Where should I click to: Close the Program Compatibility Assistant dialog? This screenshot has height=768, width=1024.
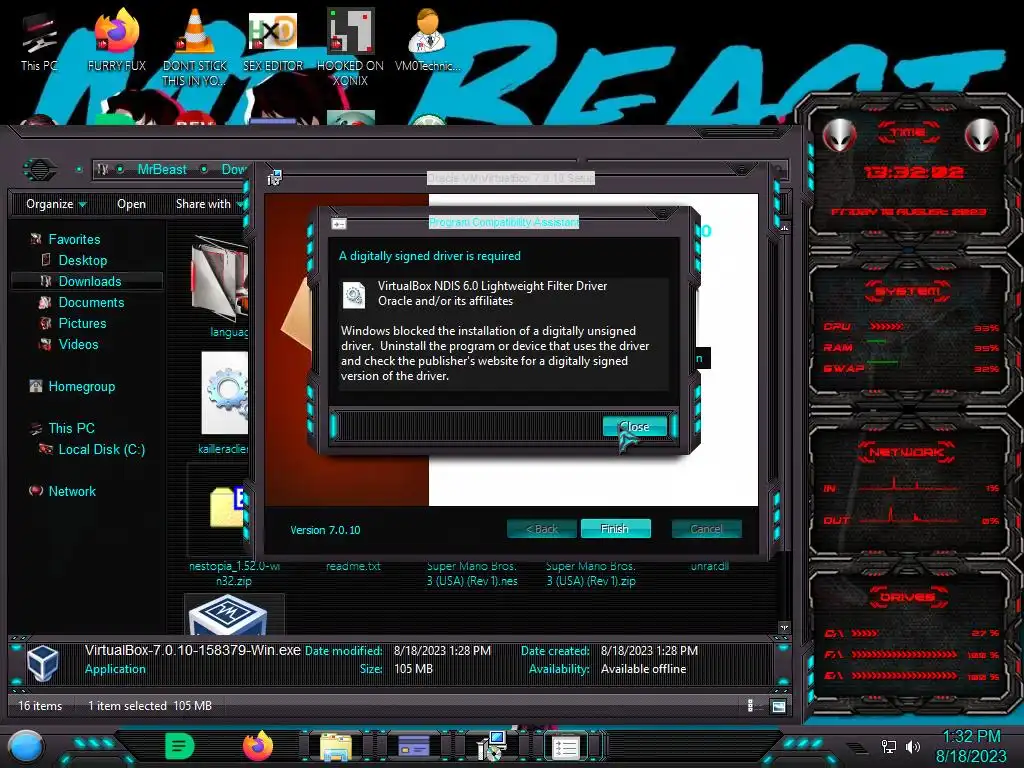(x=634, y=426)
